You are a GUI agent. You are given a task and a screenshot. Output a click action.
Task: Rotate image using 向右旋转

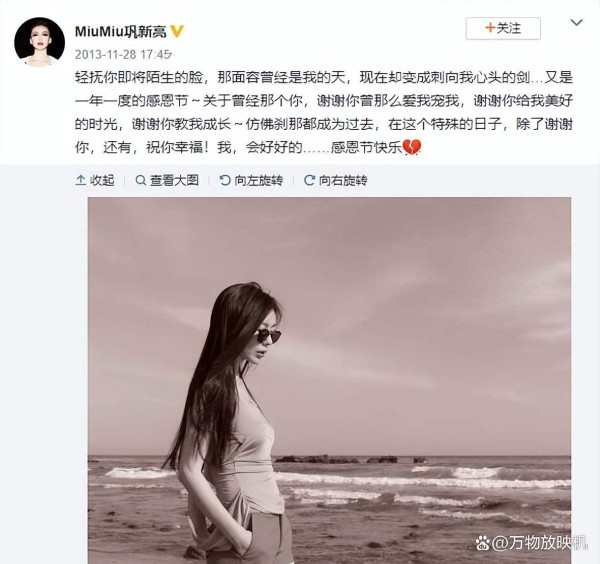click(x=336, y=180)
